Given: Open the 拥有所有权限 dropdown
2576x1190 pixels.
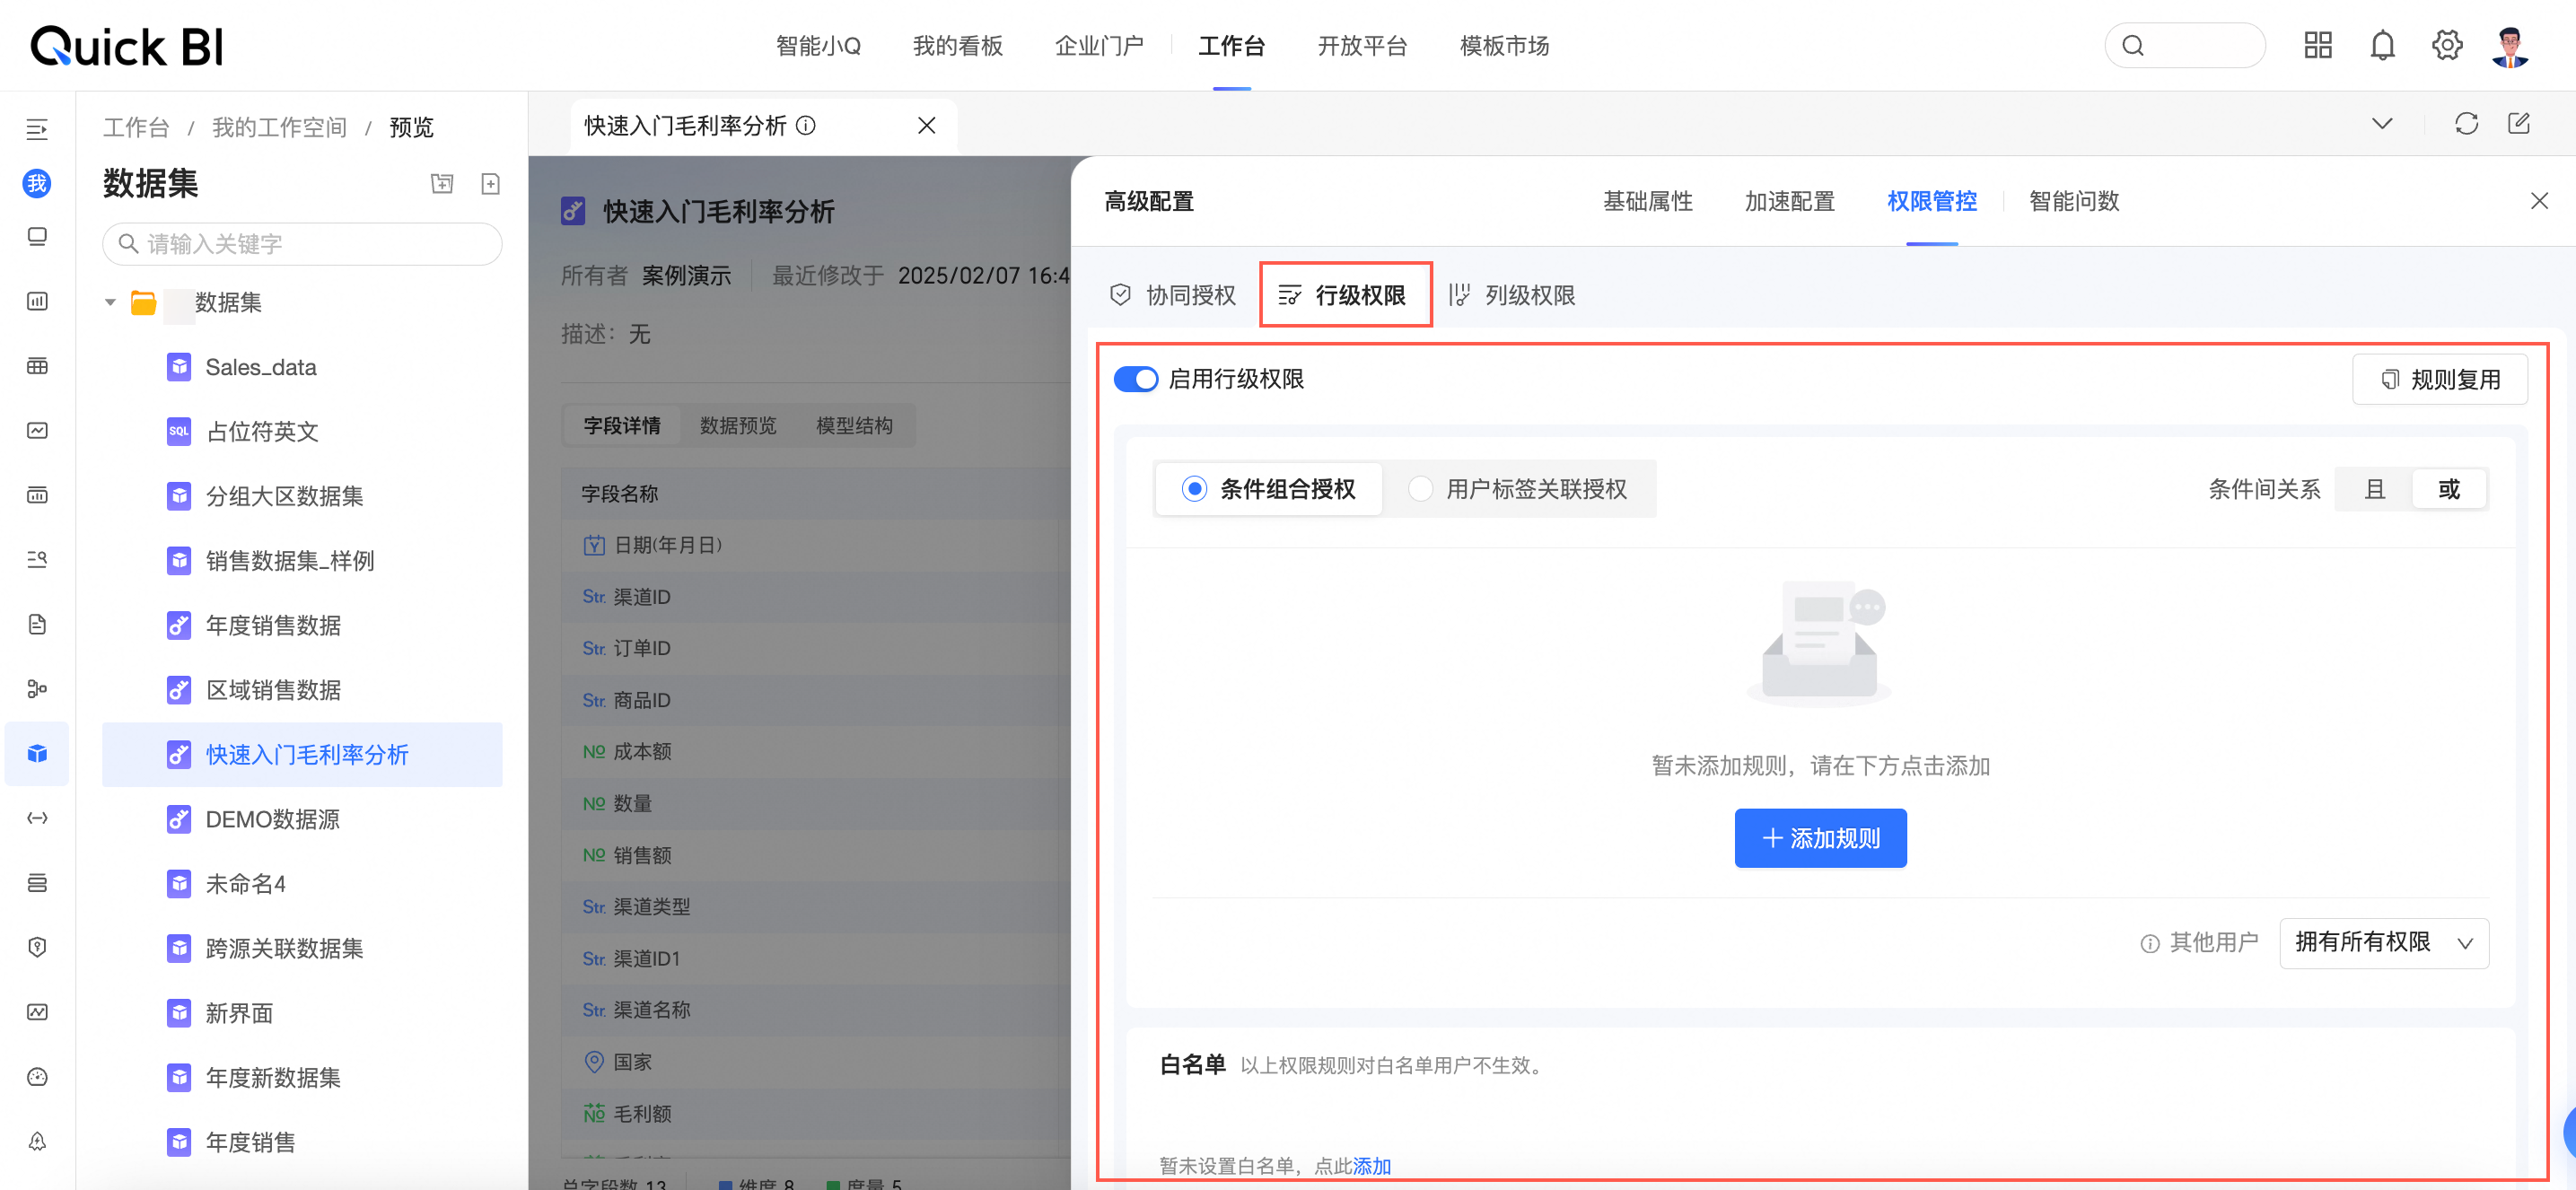Looking at the screenshot, I should coord(2383,943).
